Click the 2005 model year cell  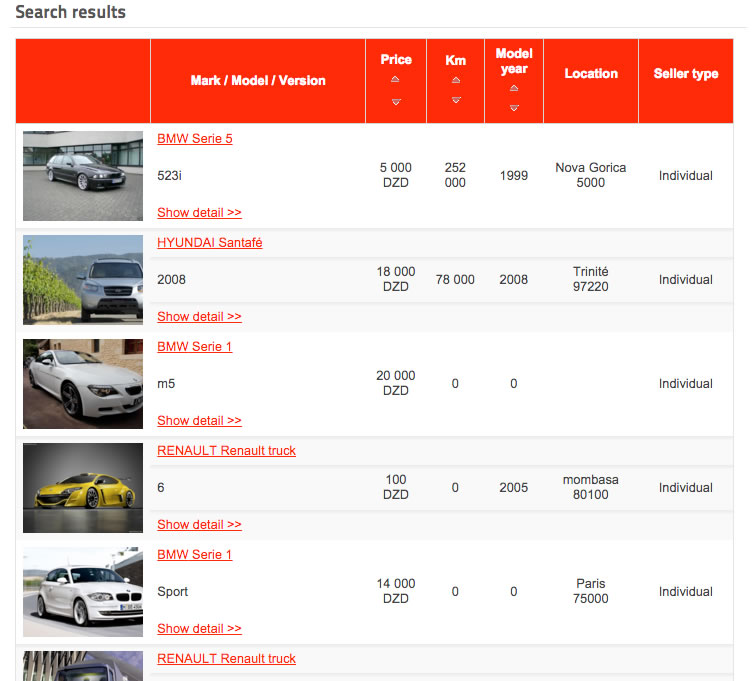tap(514, 488)
